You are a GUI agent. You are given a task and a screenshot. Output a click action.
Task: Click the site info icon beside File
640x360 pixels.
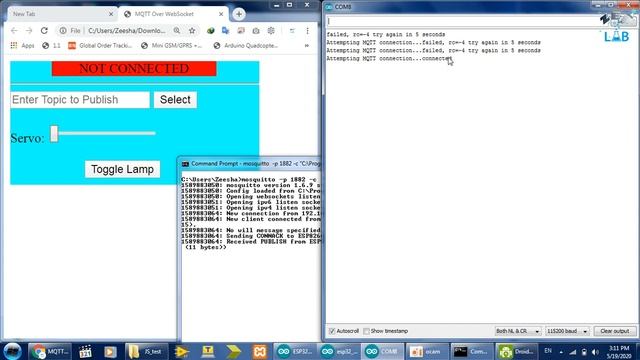(x=62, y=31)
